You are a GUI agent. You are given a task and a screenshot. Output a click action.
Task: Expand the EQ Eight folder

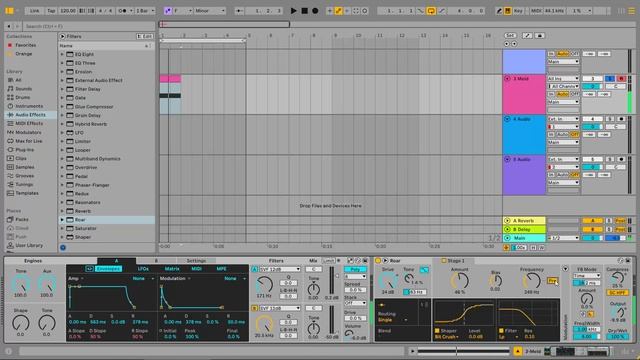click(62, 54)
